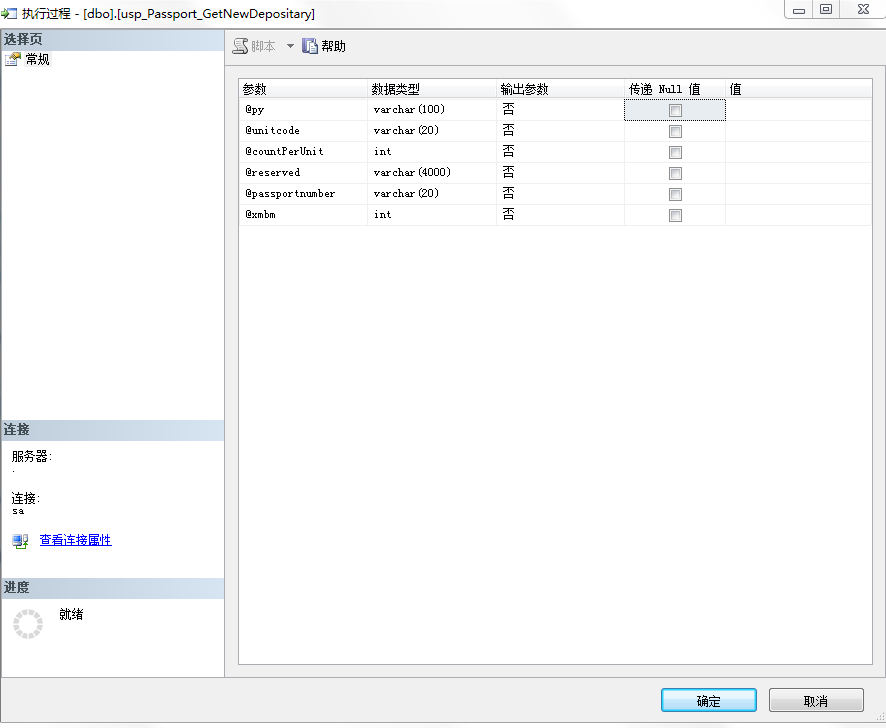Check Null for the @countPerUnit parameter
Screen dimensions: 886x728
pyautogui.click(x=675, y=151)
